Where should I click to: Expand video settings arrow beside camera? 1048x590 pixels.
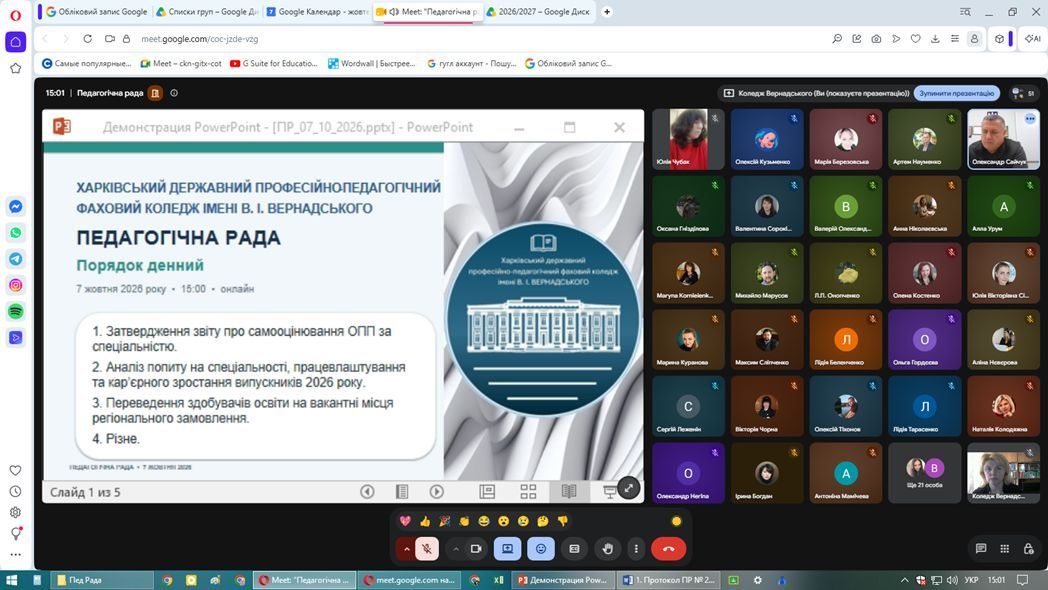456,549
